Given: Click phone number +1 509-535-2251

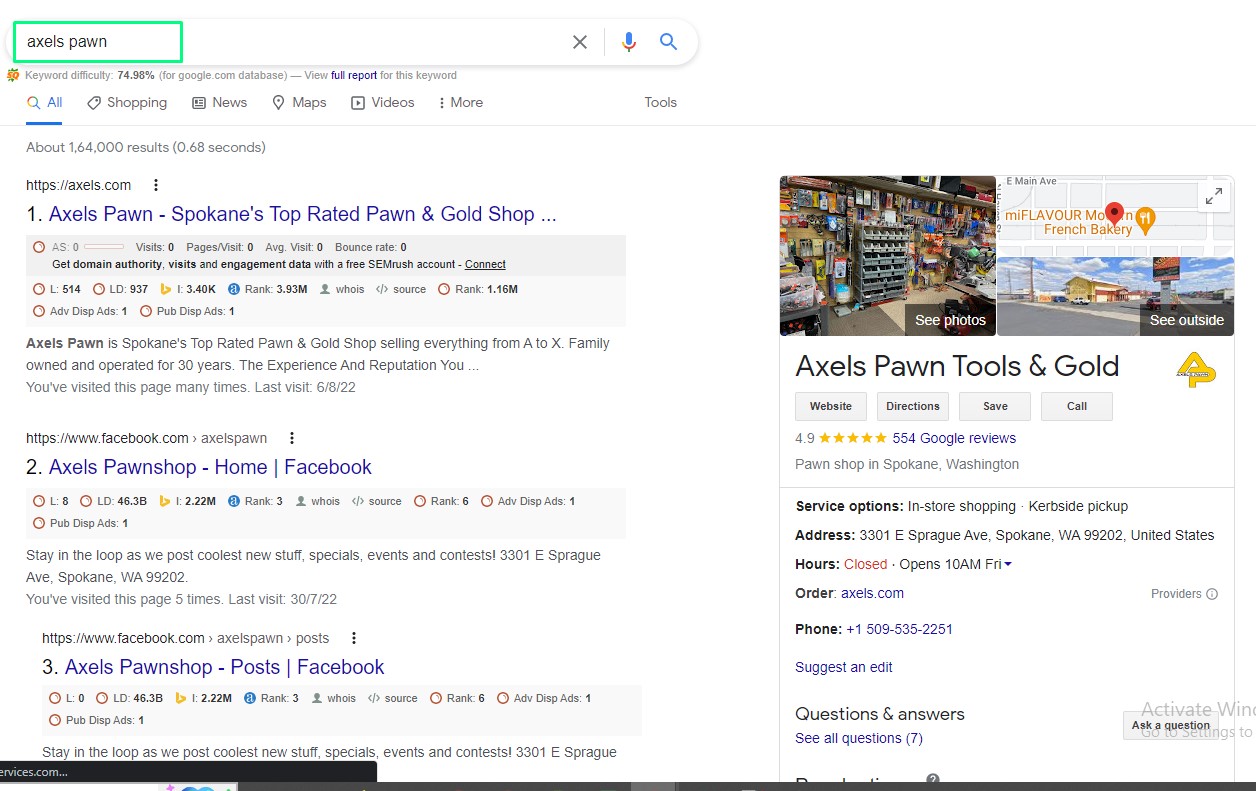Looking at the screenshot, I should 899,629.
